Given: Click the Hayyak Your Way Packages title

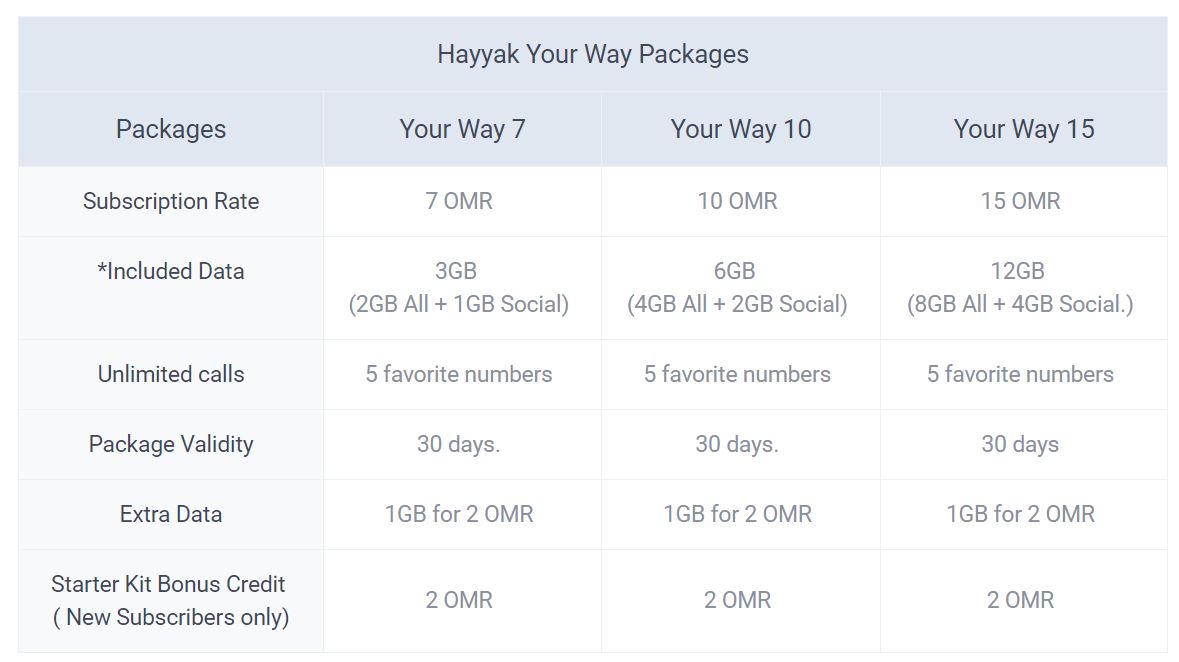Looking at the screenshot, I should [592, 54].
